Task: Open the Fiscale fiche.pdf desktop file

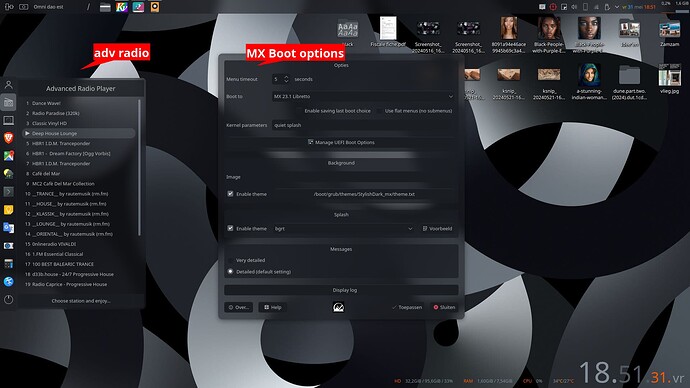Action: (x=388, y=32)
